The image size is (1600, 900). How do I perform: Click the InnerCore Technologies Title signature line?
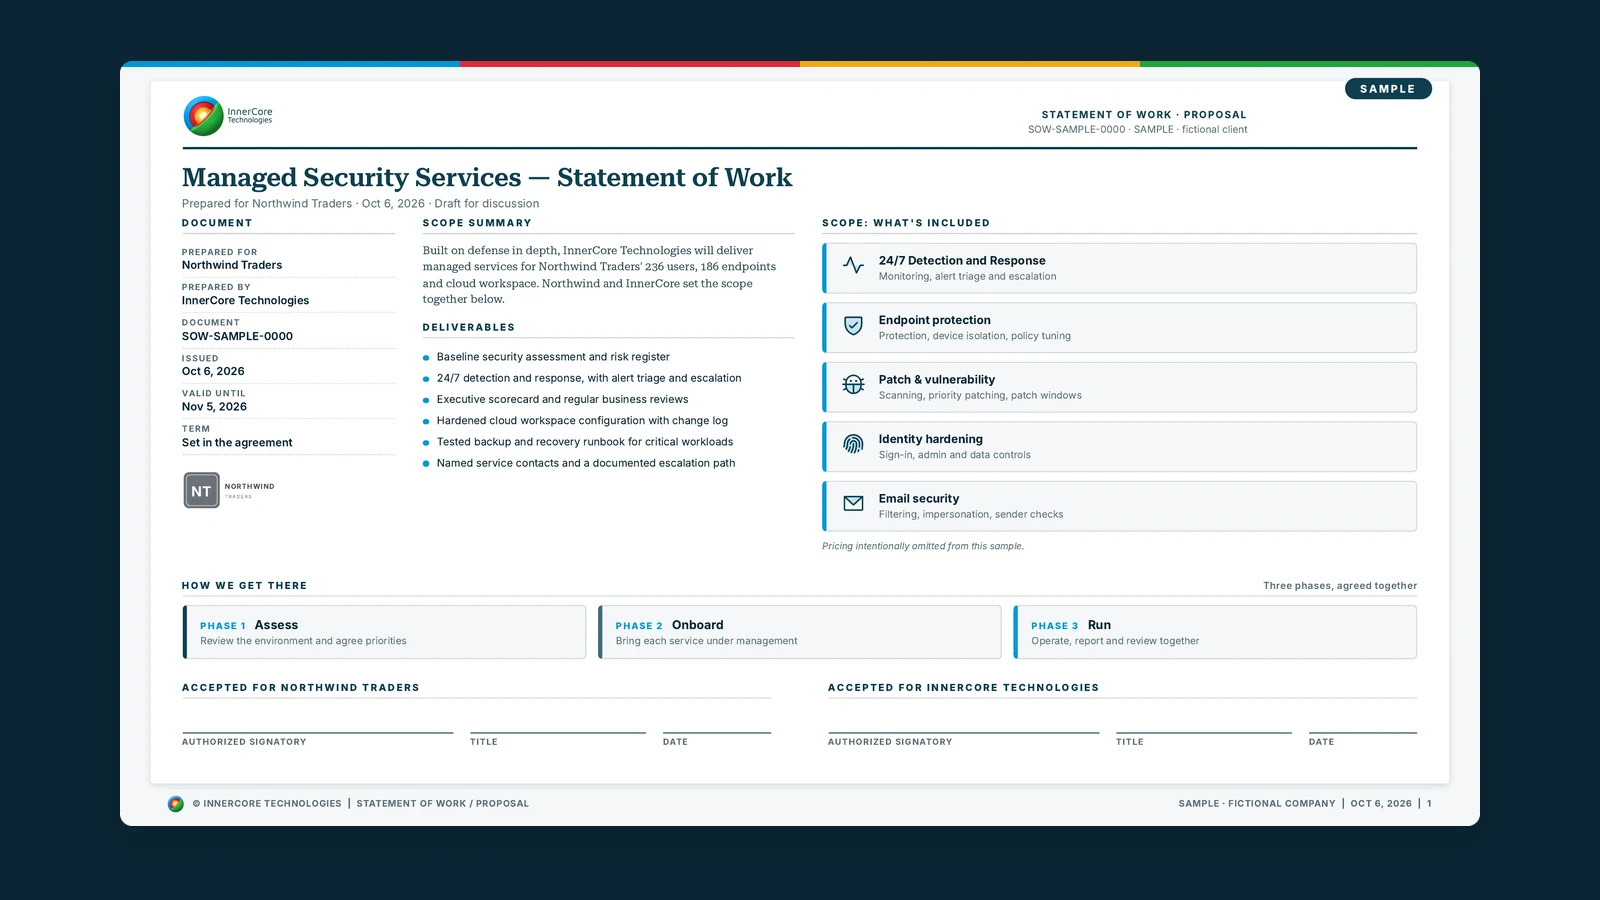(x=1204, y=733)
